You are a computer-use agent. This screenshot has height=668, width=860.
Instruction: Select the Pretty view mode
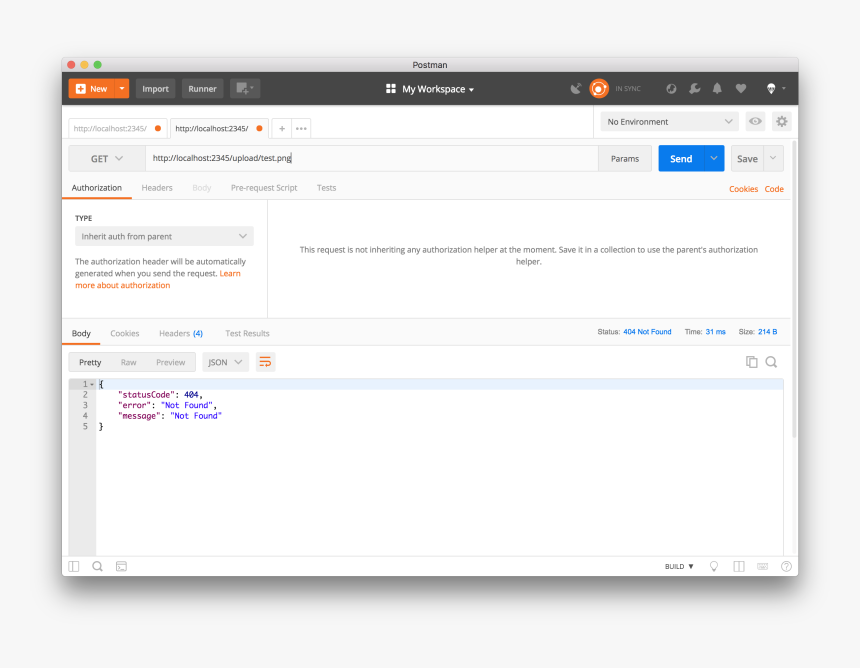pos(90,362)
